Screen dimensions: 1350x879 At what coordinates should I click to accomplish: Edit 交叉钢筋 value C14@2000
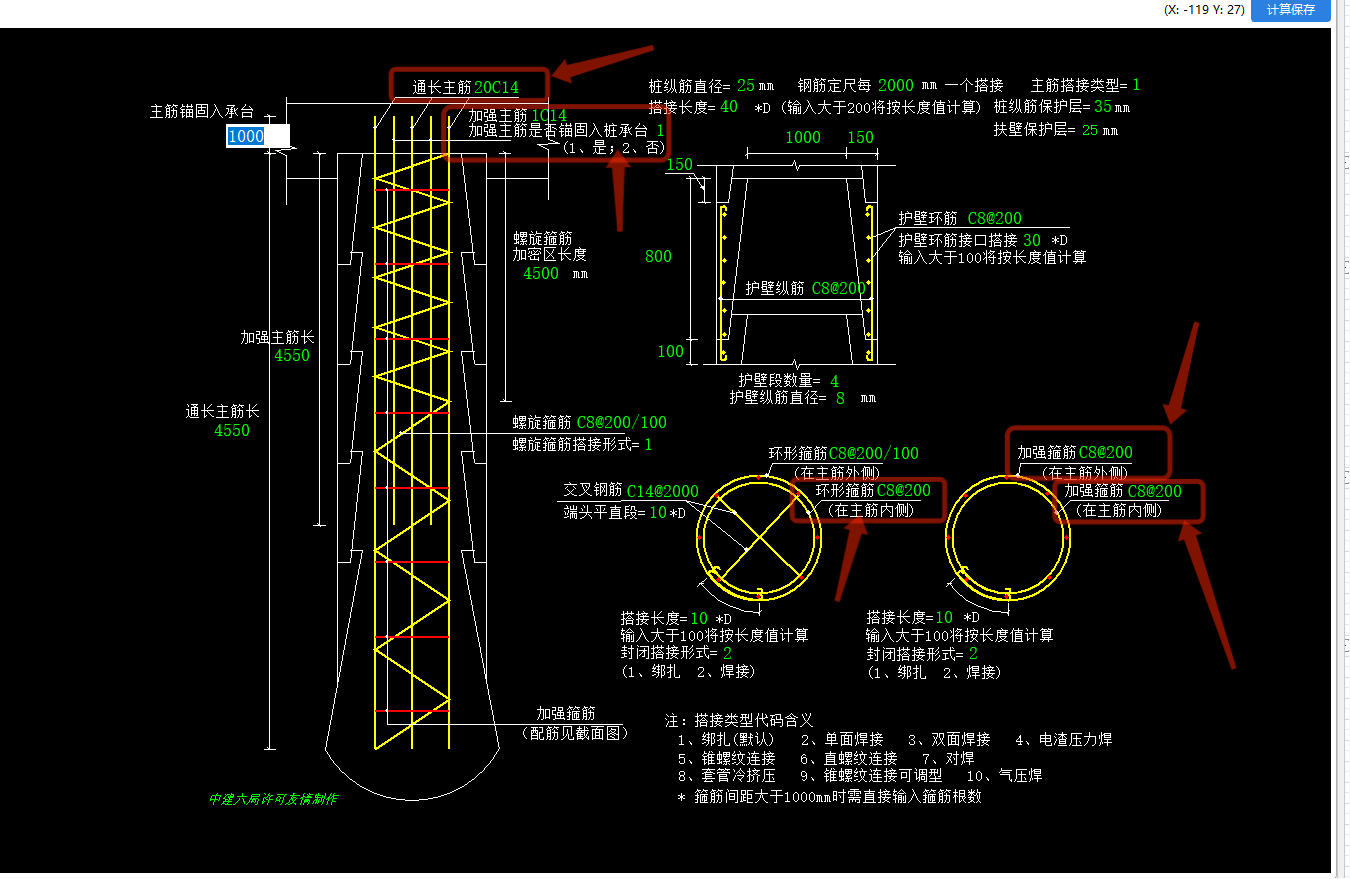[x=663, y=492]
